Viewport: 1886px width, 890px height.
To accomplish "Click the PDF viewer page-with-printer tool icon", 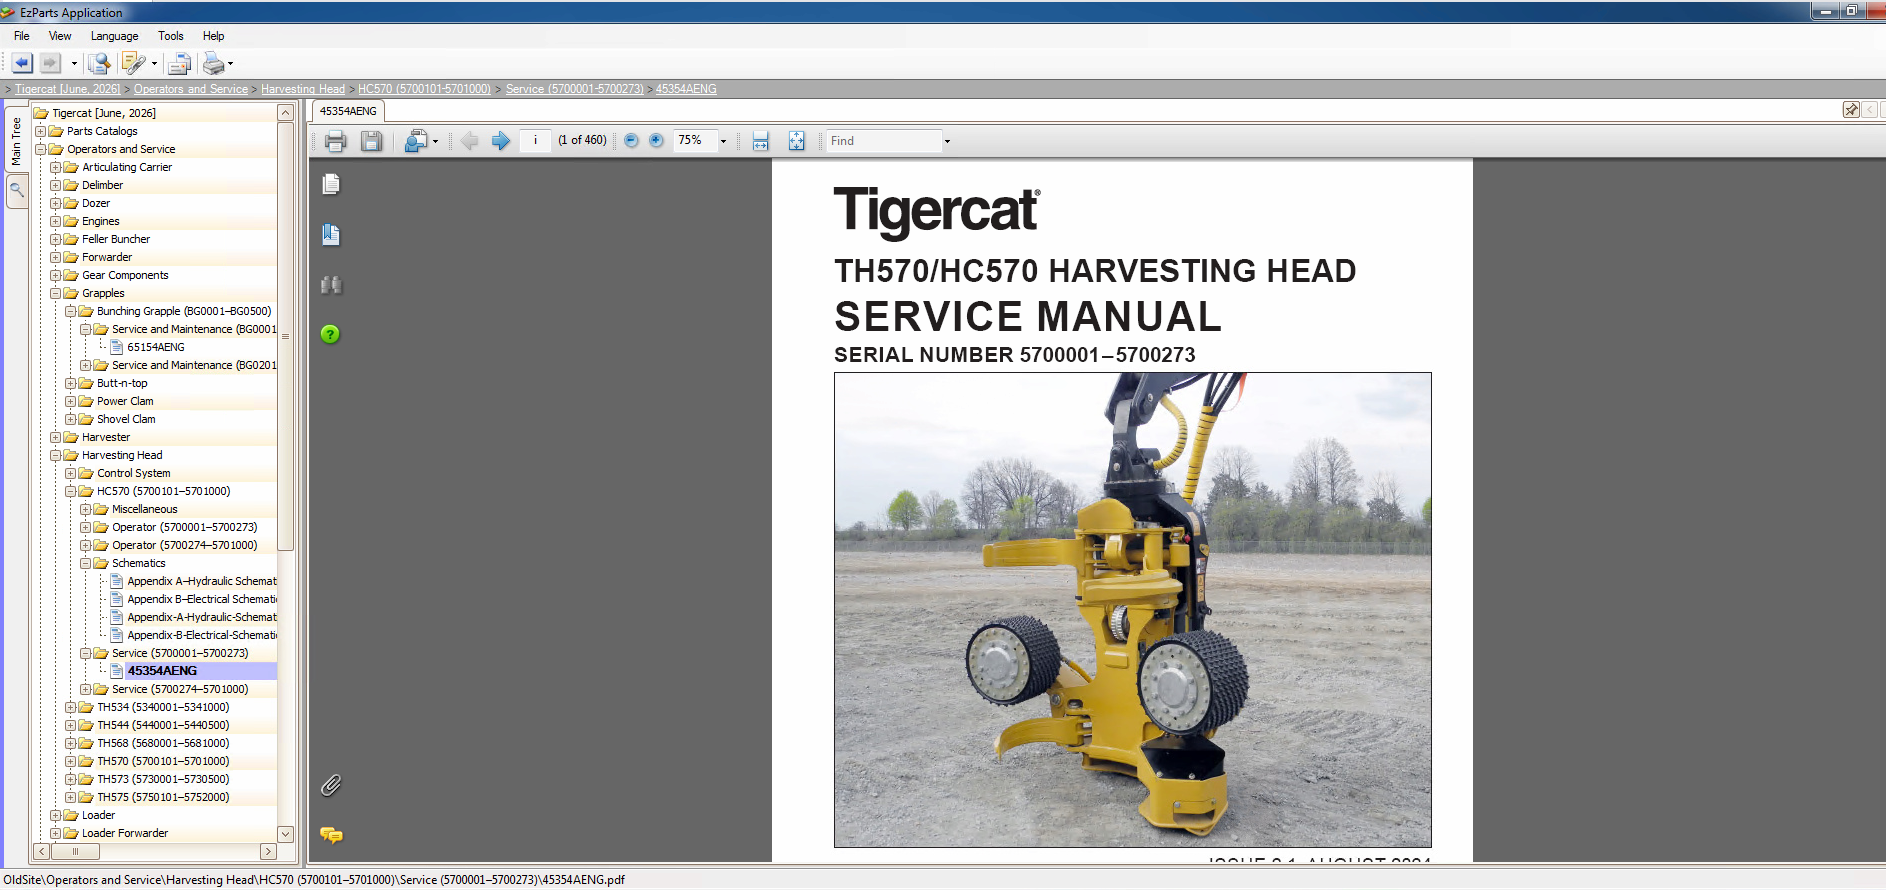I will [x=415, y=141].
